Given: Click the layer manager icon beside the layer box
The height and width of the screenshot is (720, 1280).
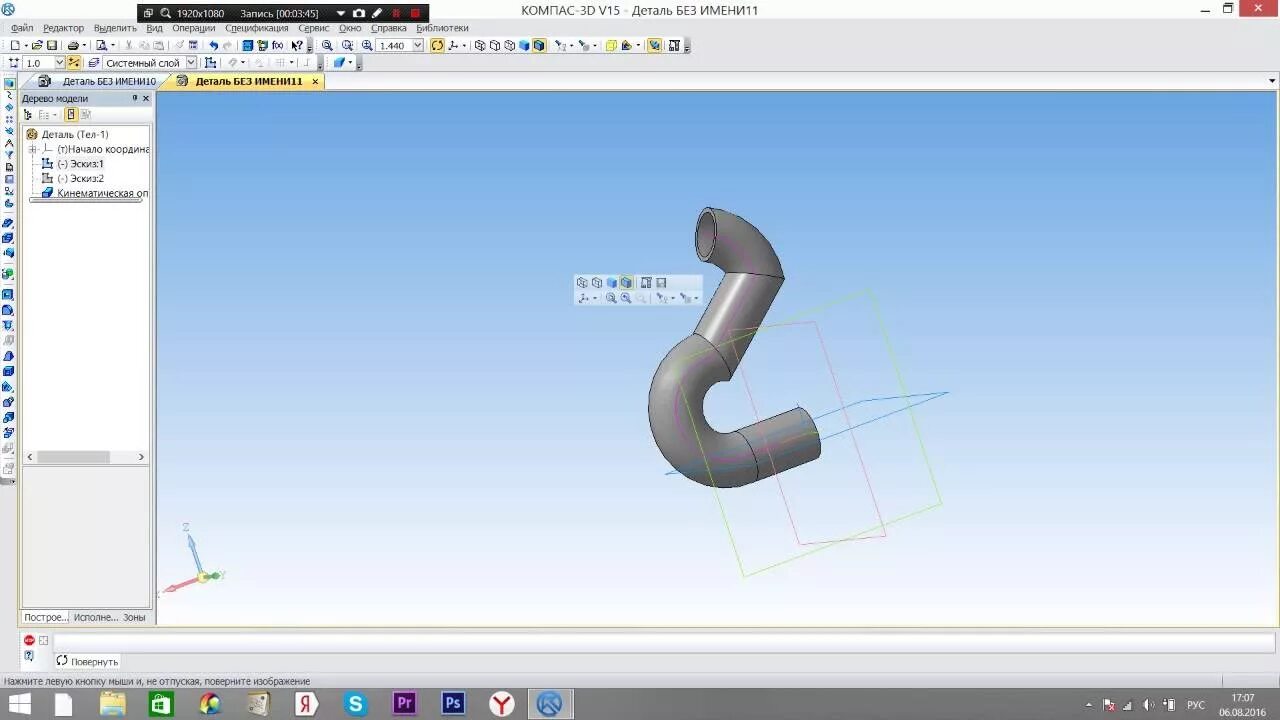Looking at the screenshot, I should pyautogui.click(x=93, y=62).
